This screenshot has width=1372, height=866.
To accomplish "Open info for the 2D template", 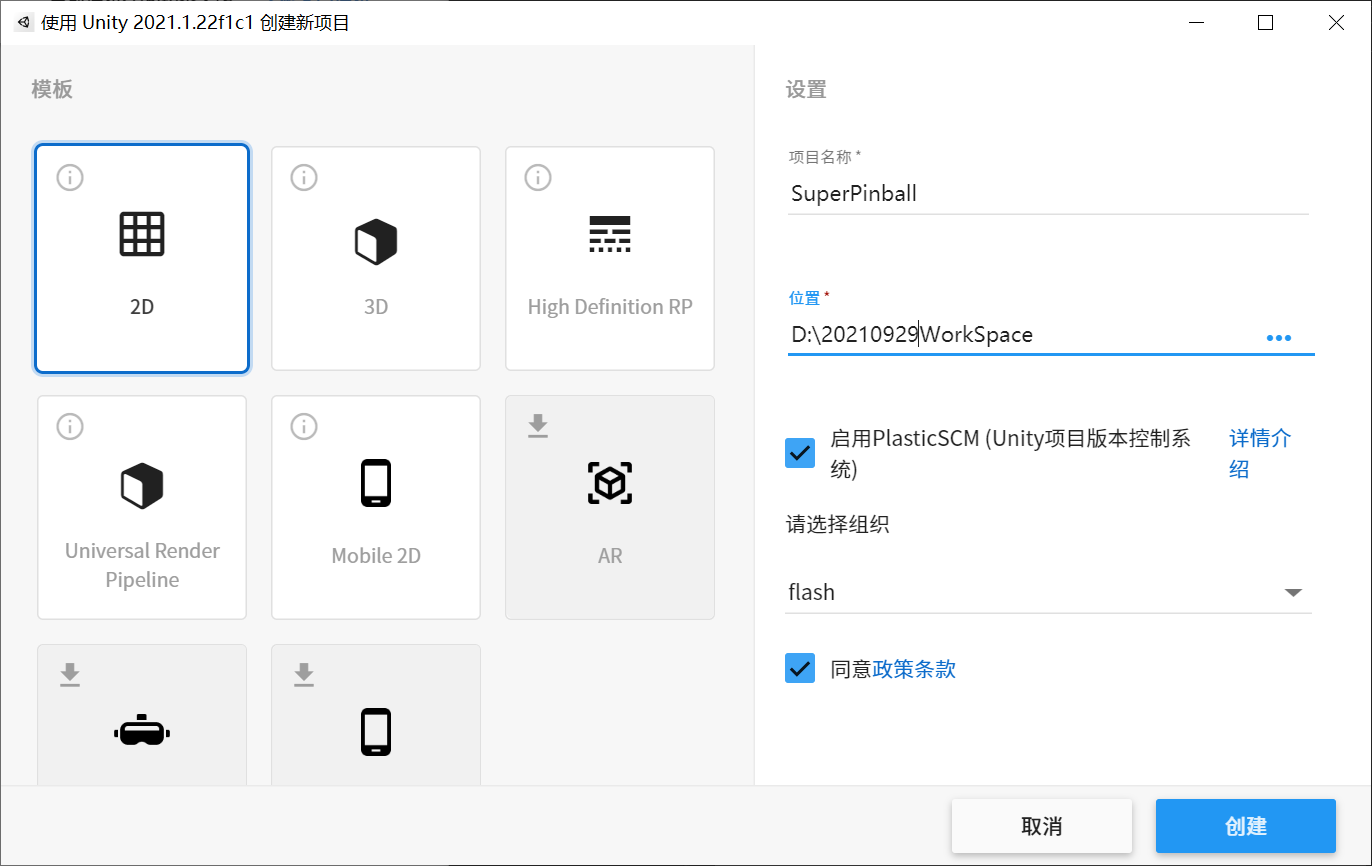I will point(70,178).
